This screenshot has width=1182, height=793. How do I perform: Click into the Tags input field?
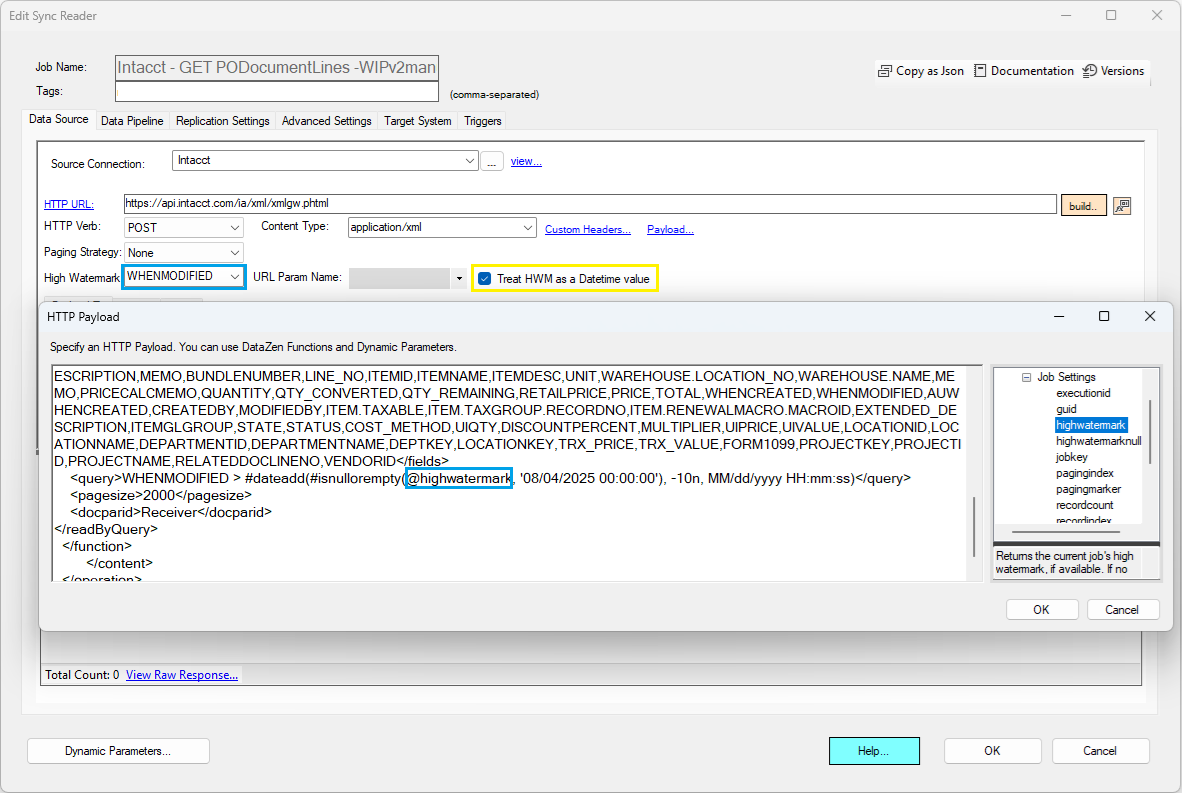click(x=277, y=91)
